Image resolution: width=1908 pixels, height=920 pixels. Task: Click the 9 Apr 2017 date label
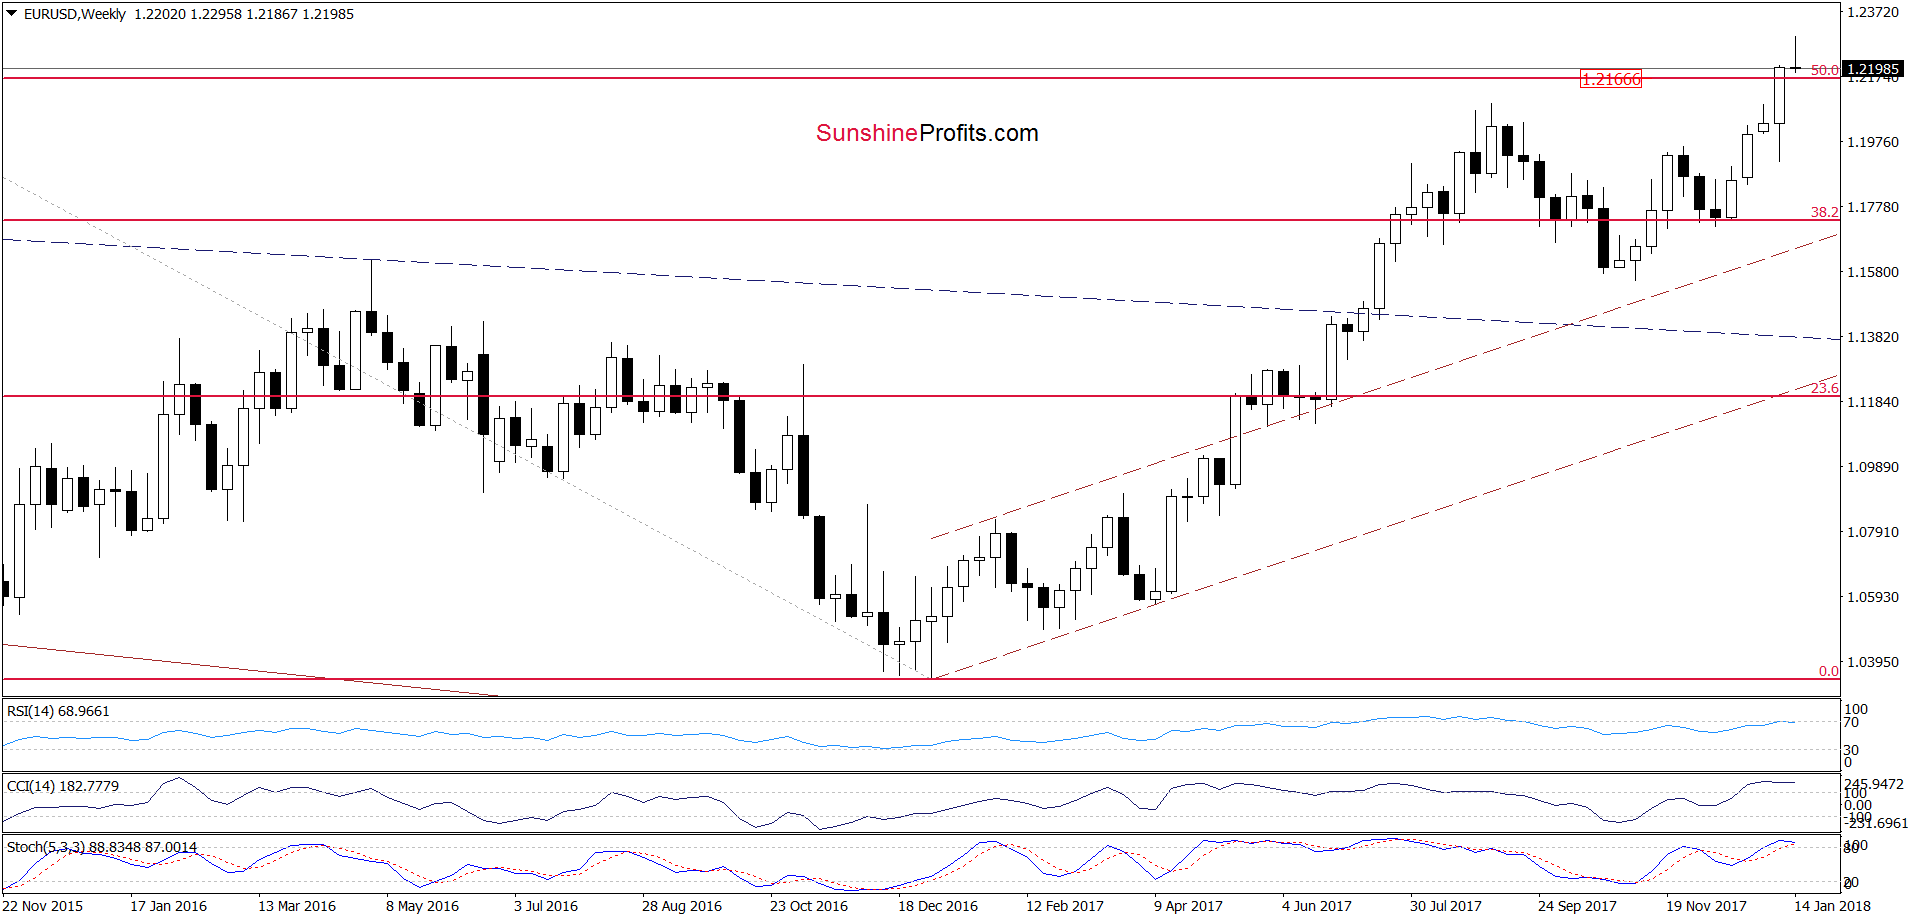tap(1188, 906)
